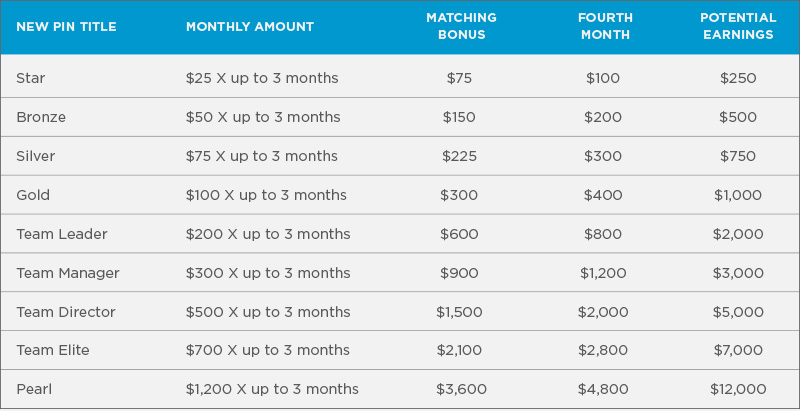Click the $12,000 potential earnings value
Screen dimensions: 800x411
(x=738, y=390)
